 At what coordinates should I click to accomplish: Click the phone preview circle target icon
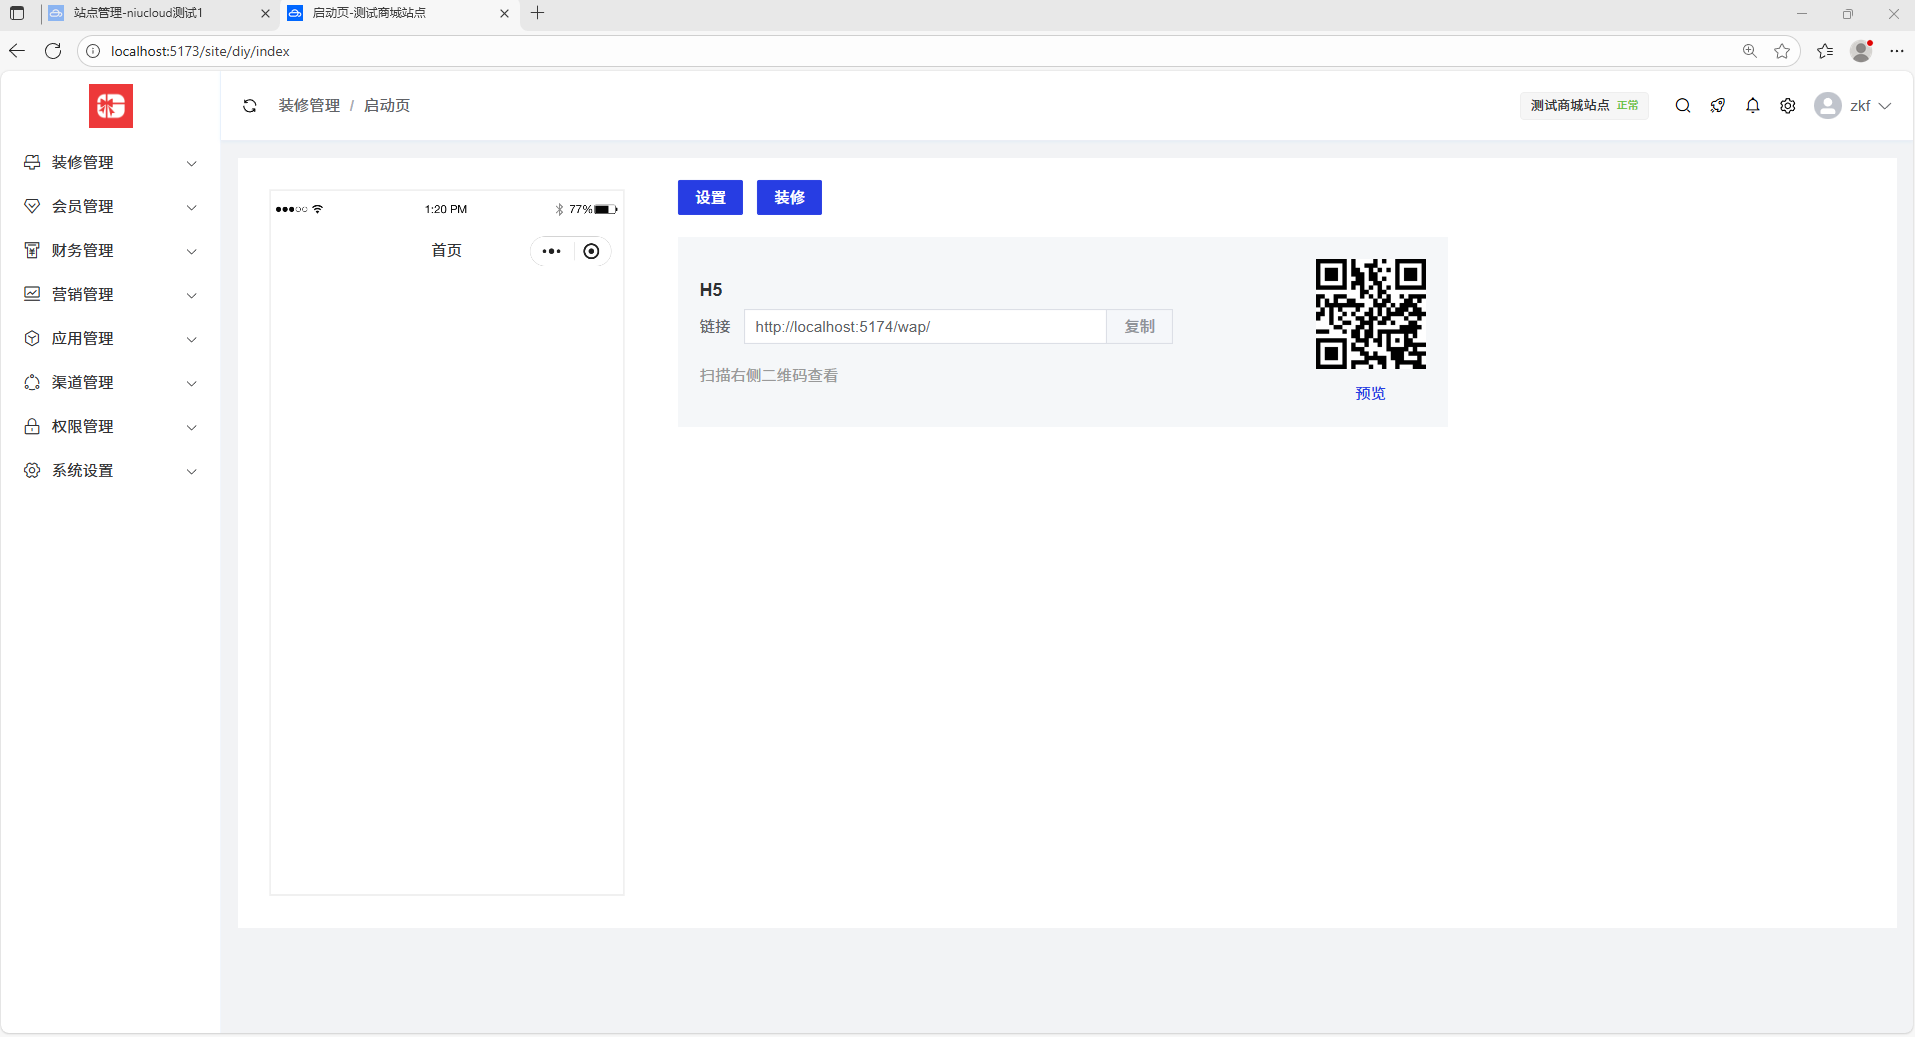[591, 252]
